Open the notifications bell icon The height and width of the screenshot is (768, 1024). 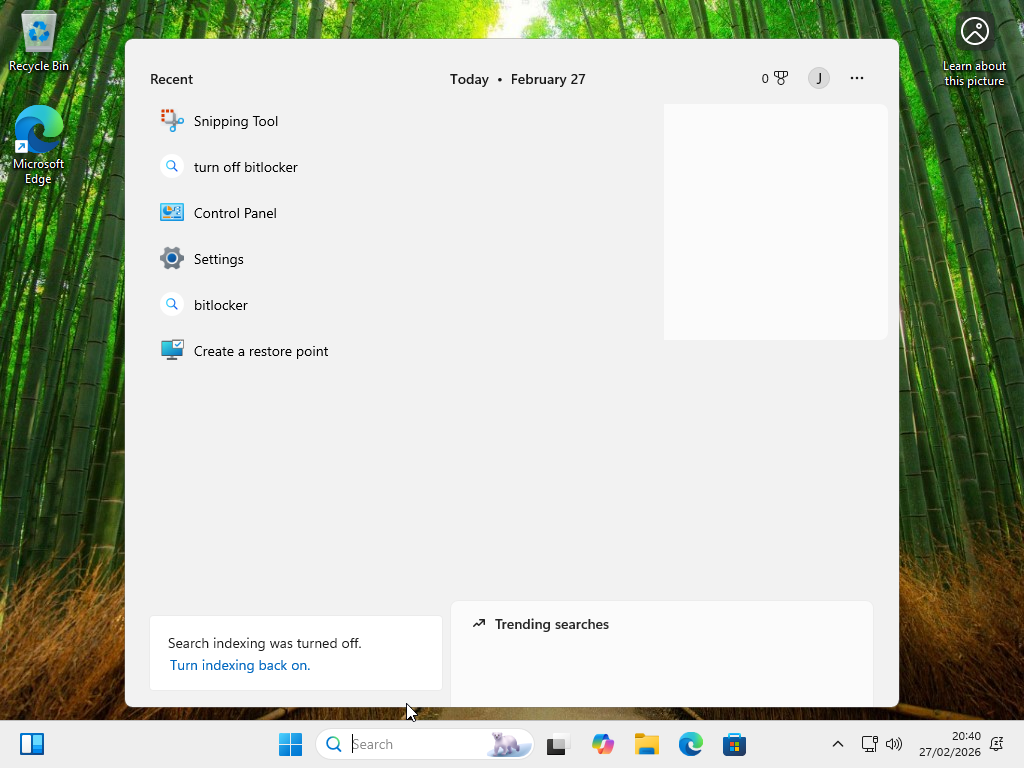pyautogui.click(x=997, y=744)
